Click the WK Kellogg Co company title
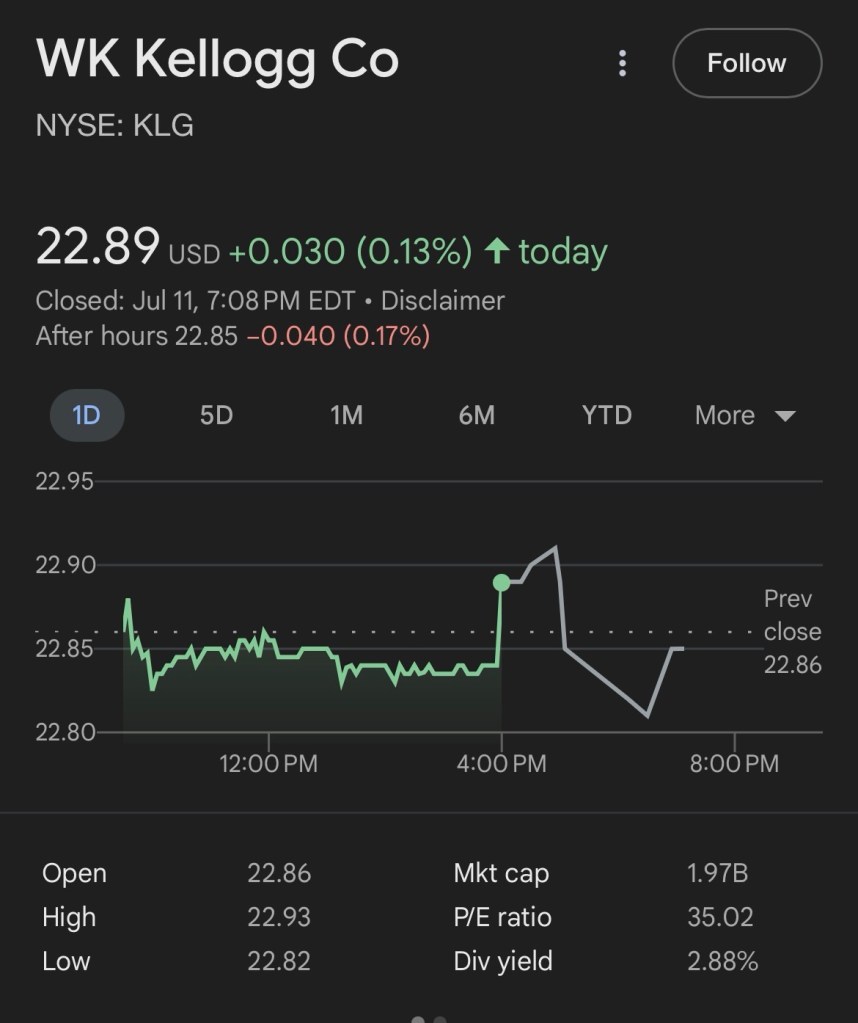 (217, 60)
